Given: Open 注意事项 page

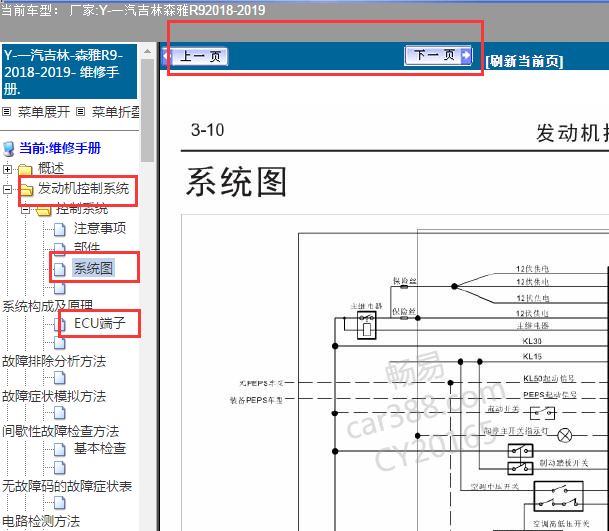Looking at the screenshot, I should 100,228.
